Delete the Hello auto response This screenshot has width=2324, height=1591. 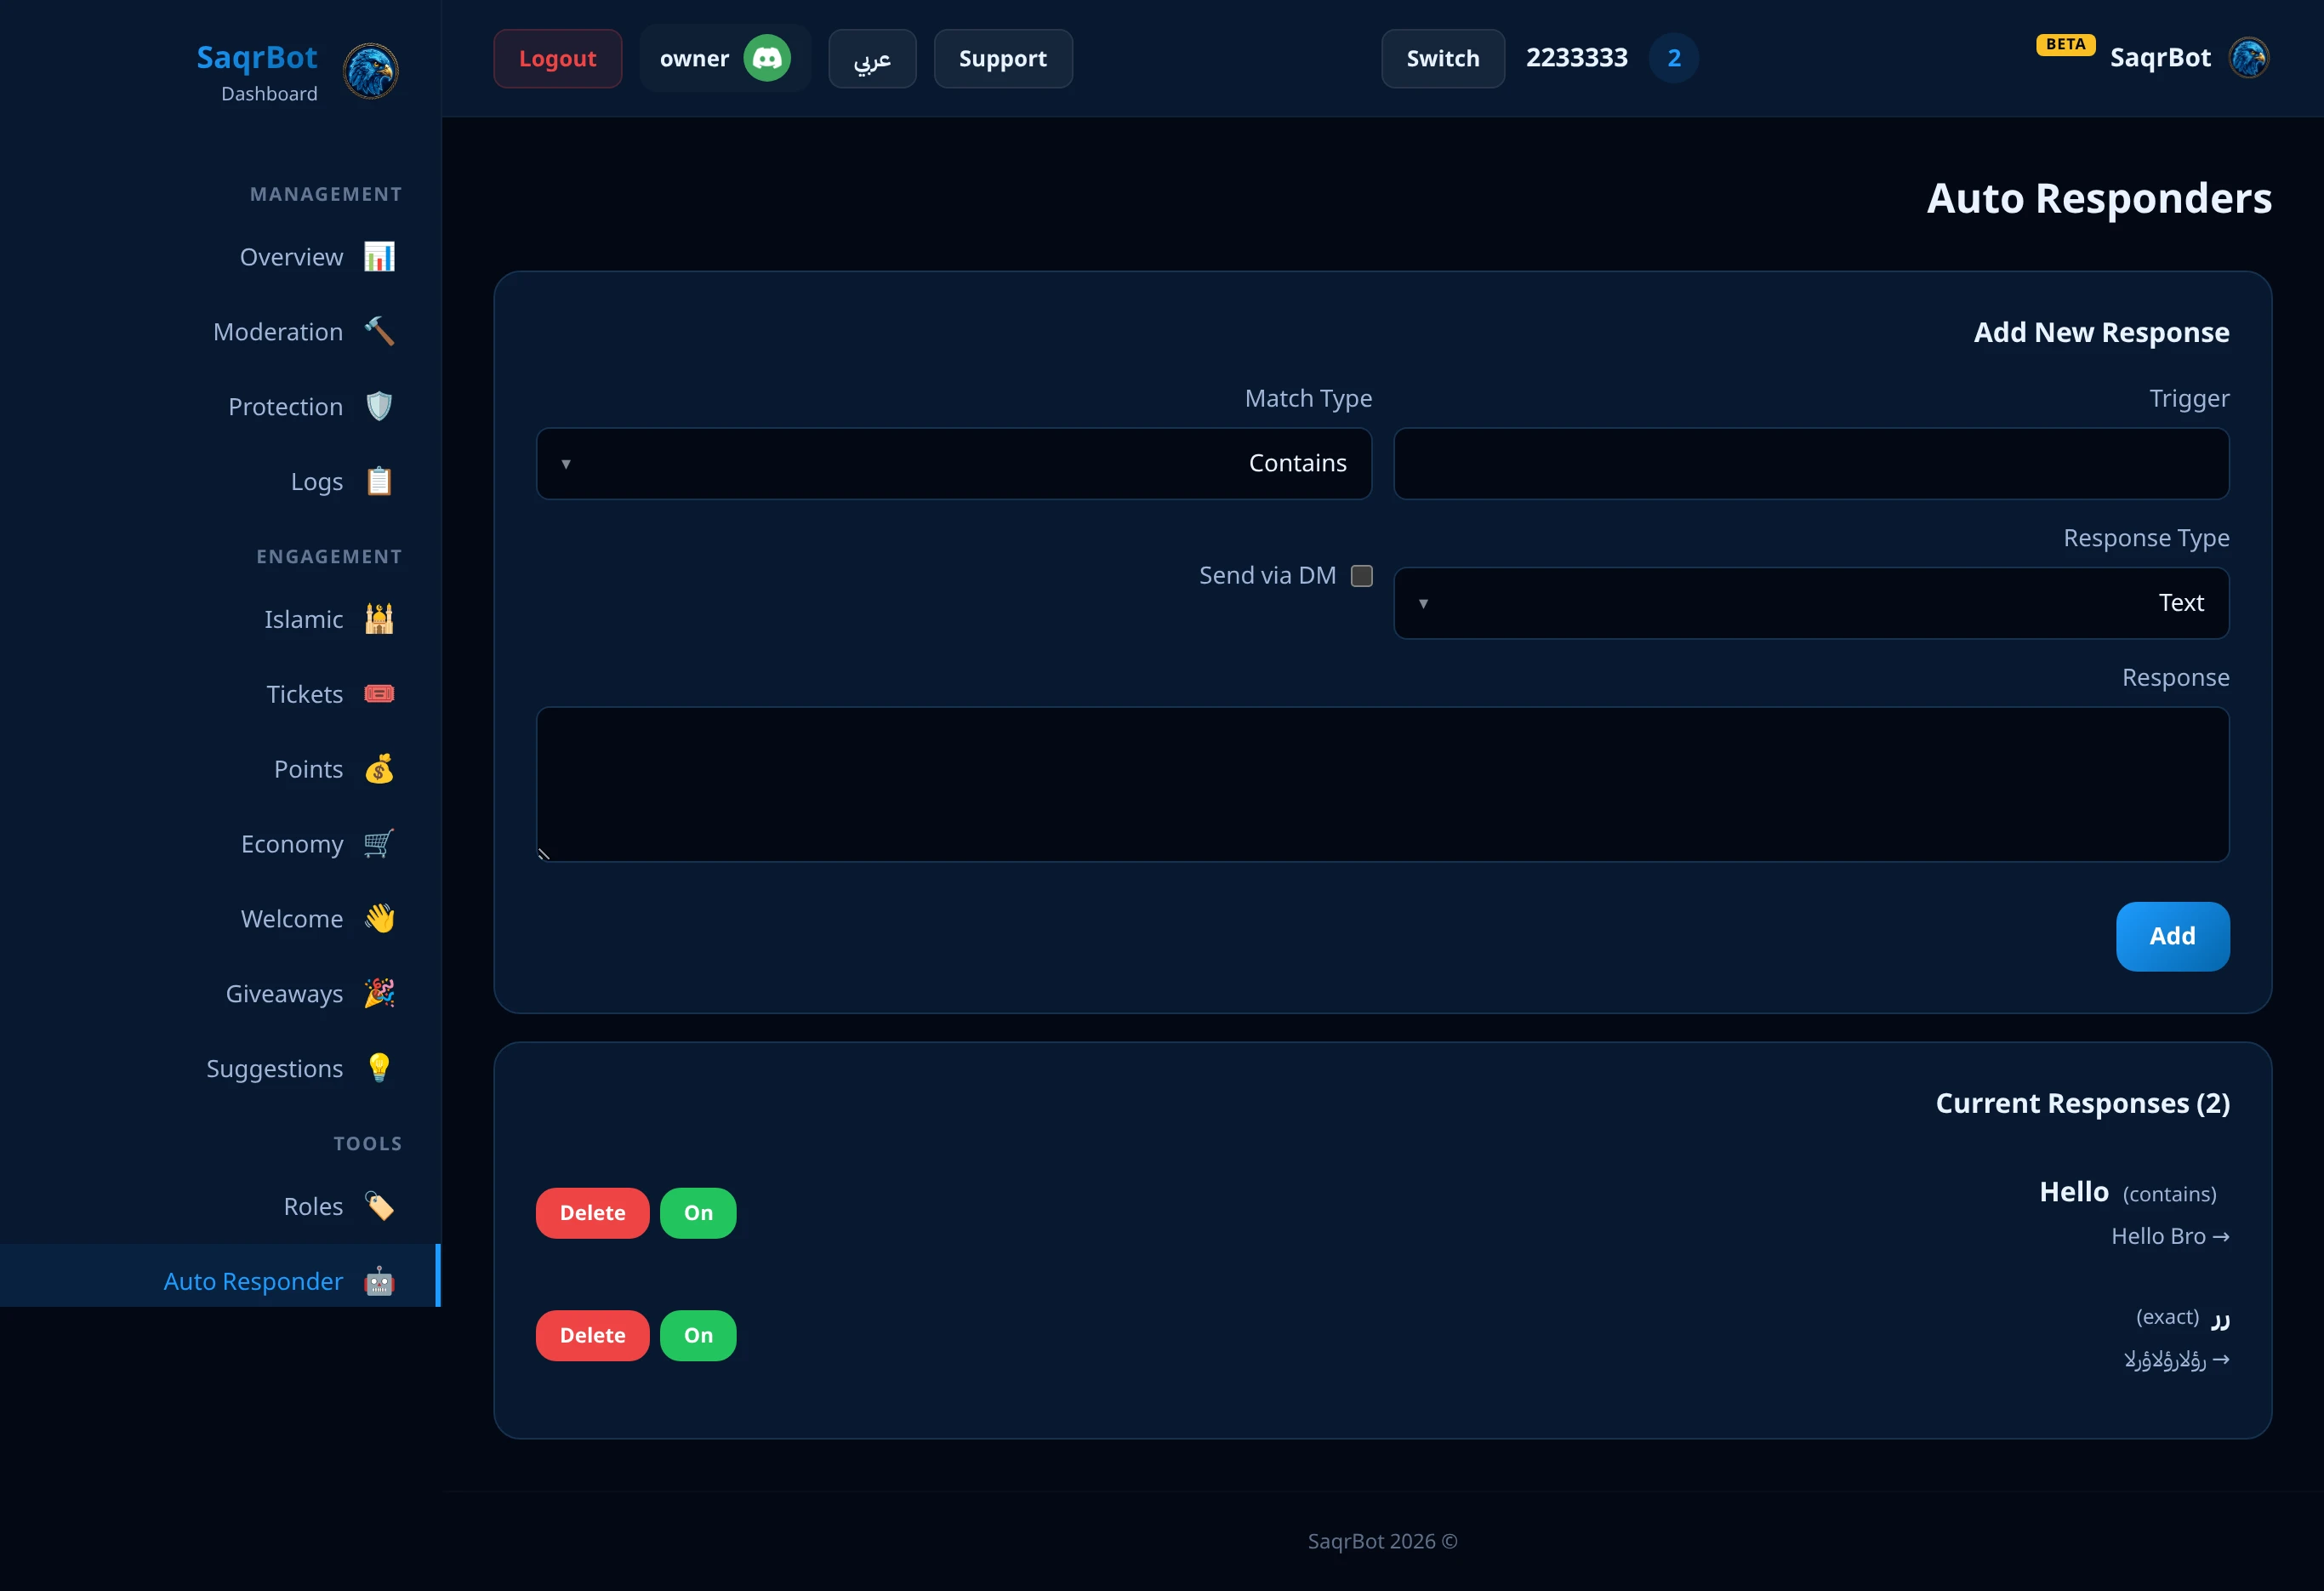pyautogui.click(x=592, y=1213)
